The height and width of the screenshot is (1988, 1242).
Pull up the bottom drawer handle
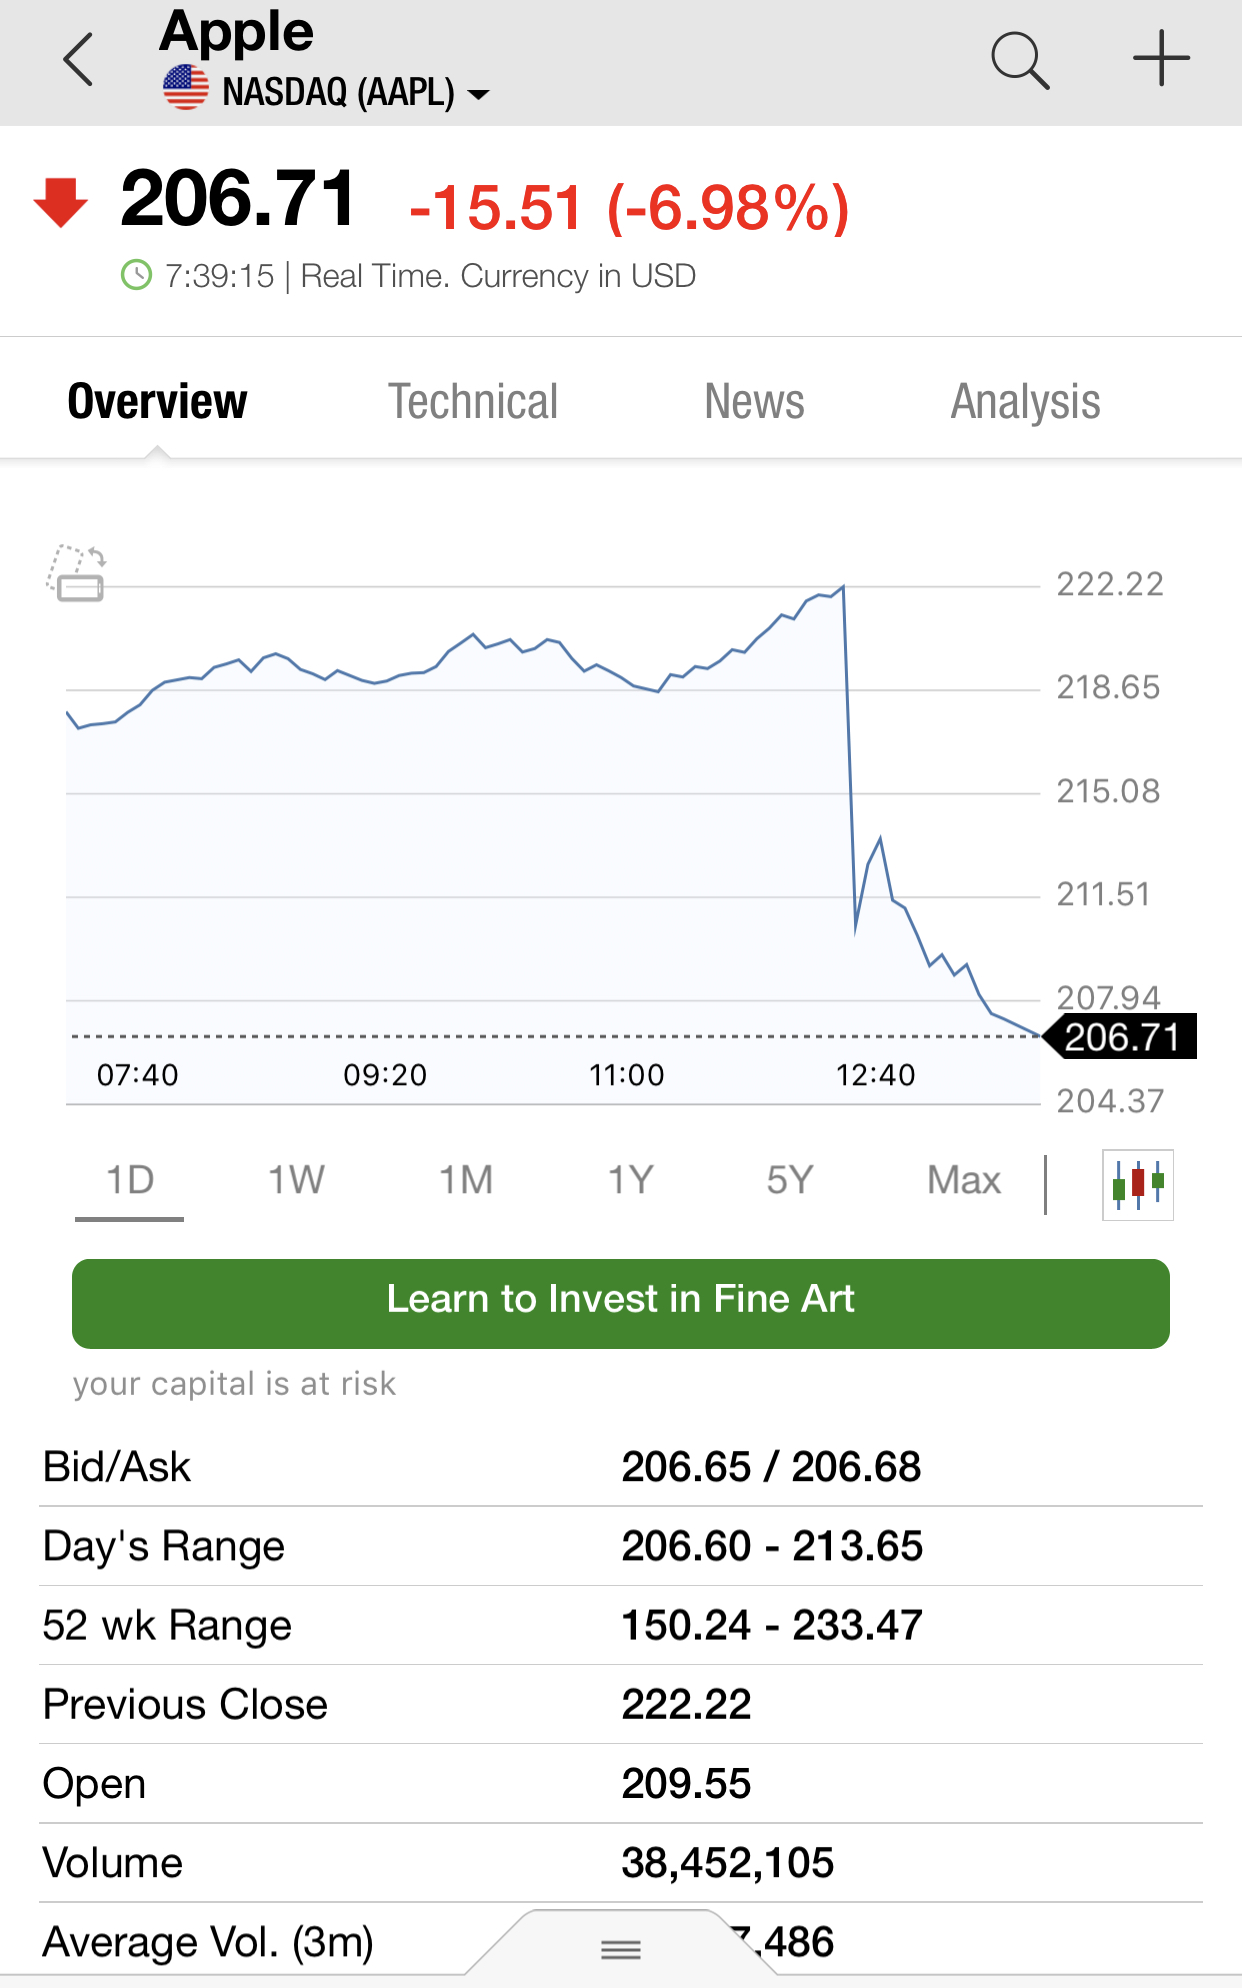pos(621,1948)
